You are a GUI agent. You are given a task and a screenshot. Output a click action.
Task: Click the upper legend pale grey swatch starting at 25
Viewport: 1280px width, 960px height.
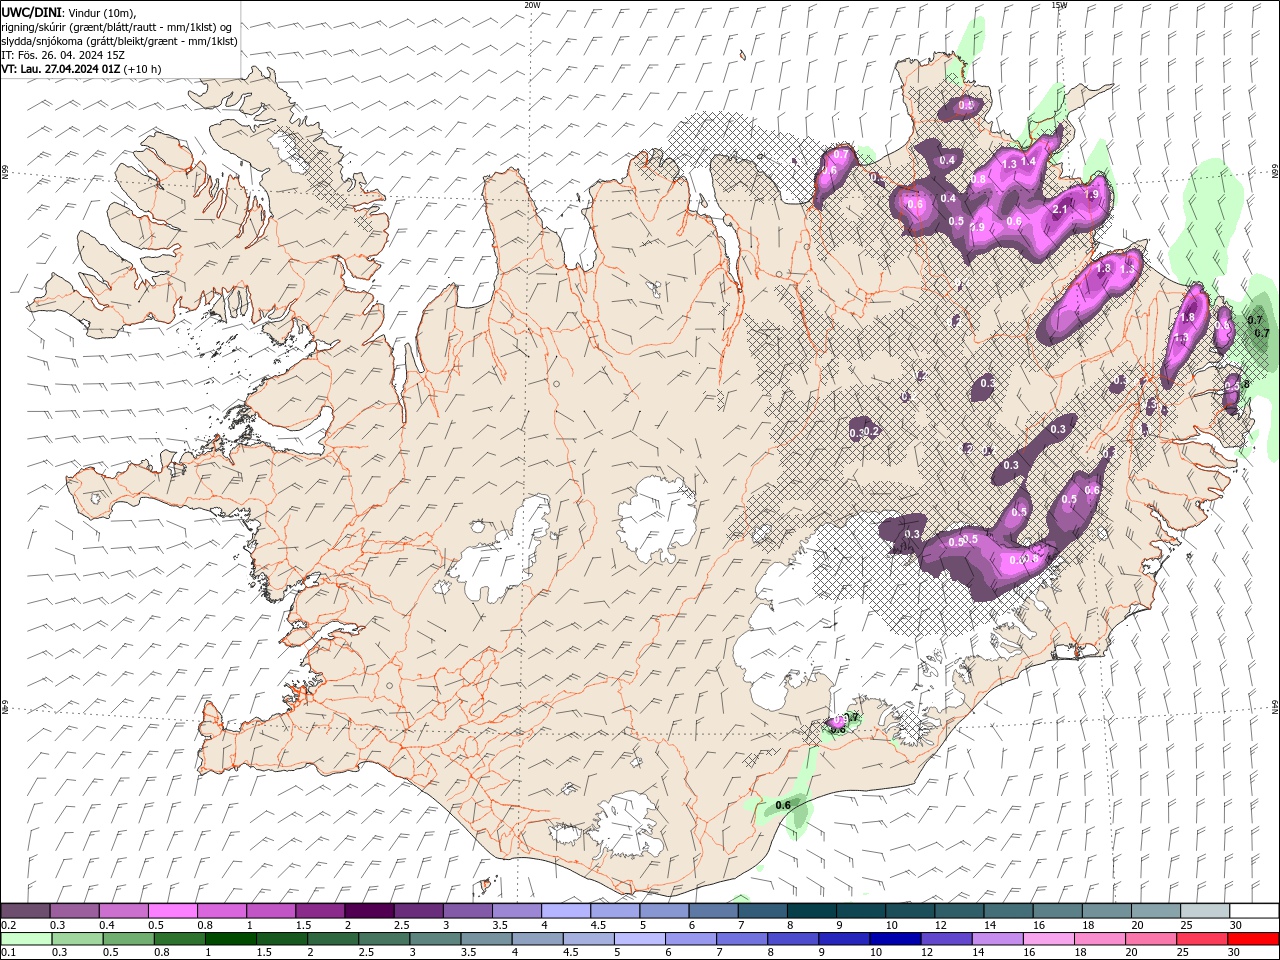[1204, 911]
